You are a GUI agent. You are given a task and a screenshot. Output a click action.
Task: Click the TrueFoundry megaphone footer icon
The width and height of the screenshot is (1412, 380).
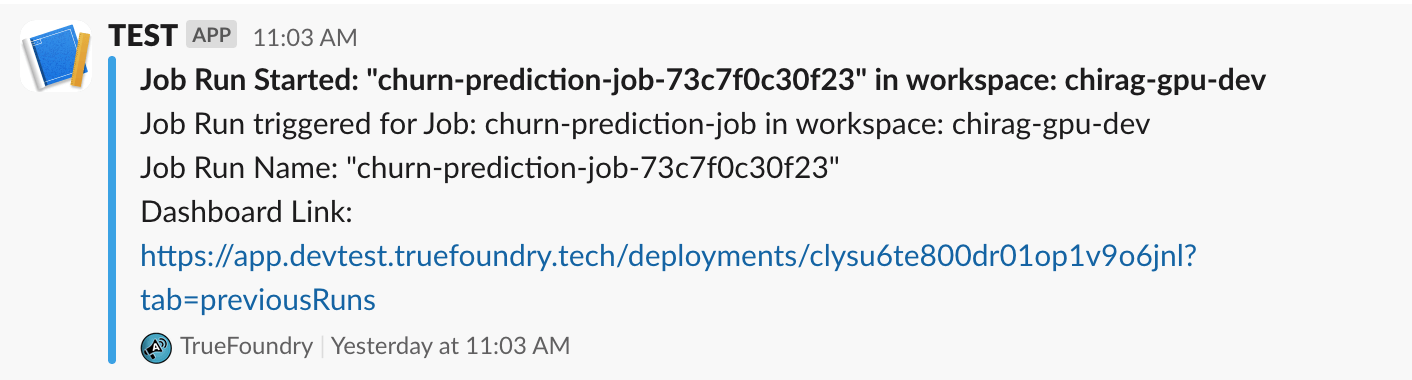coord(155,347)
